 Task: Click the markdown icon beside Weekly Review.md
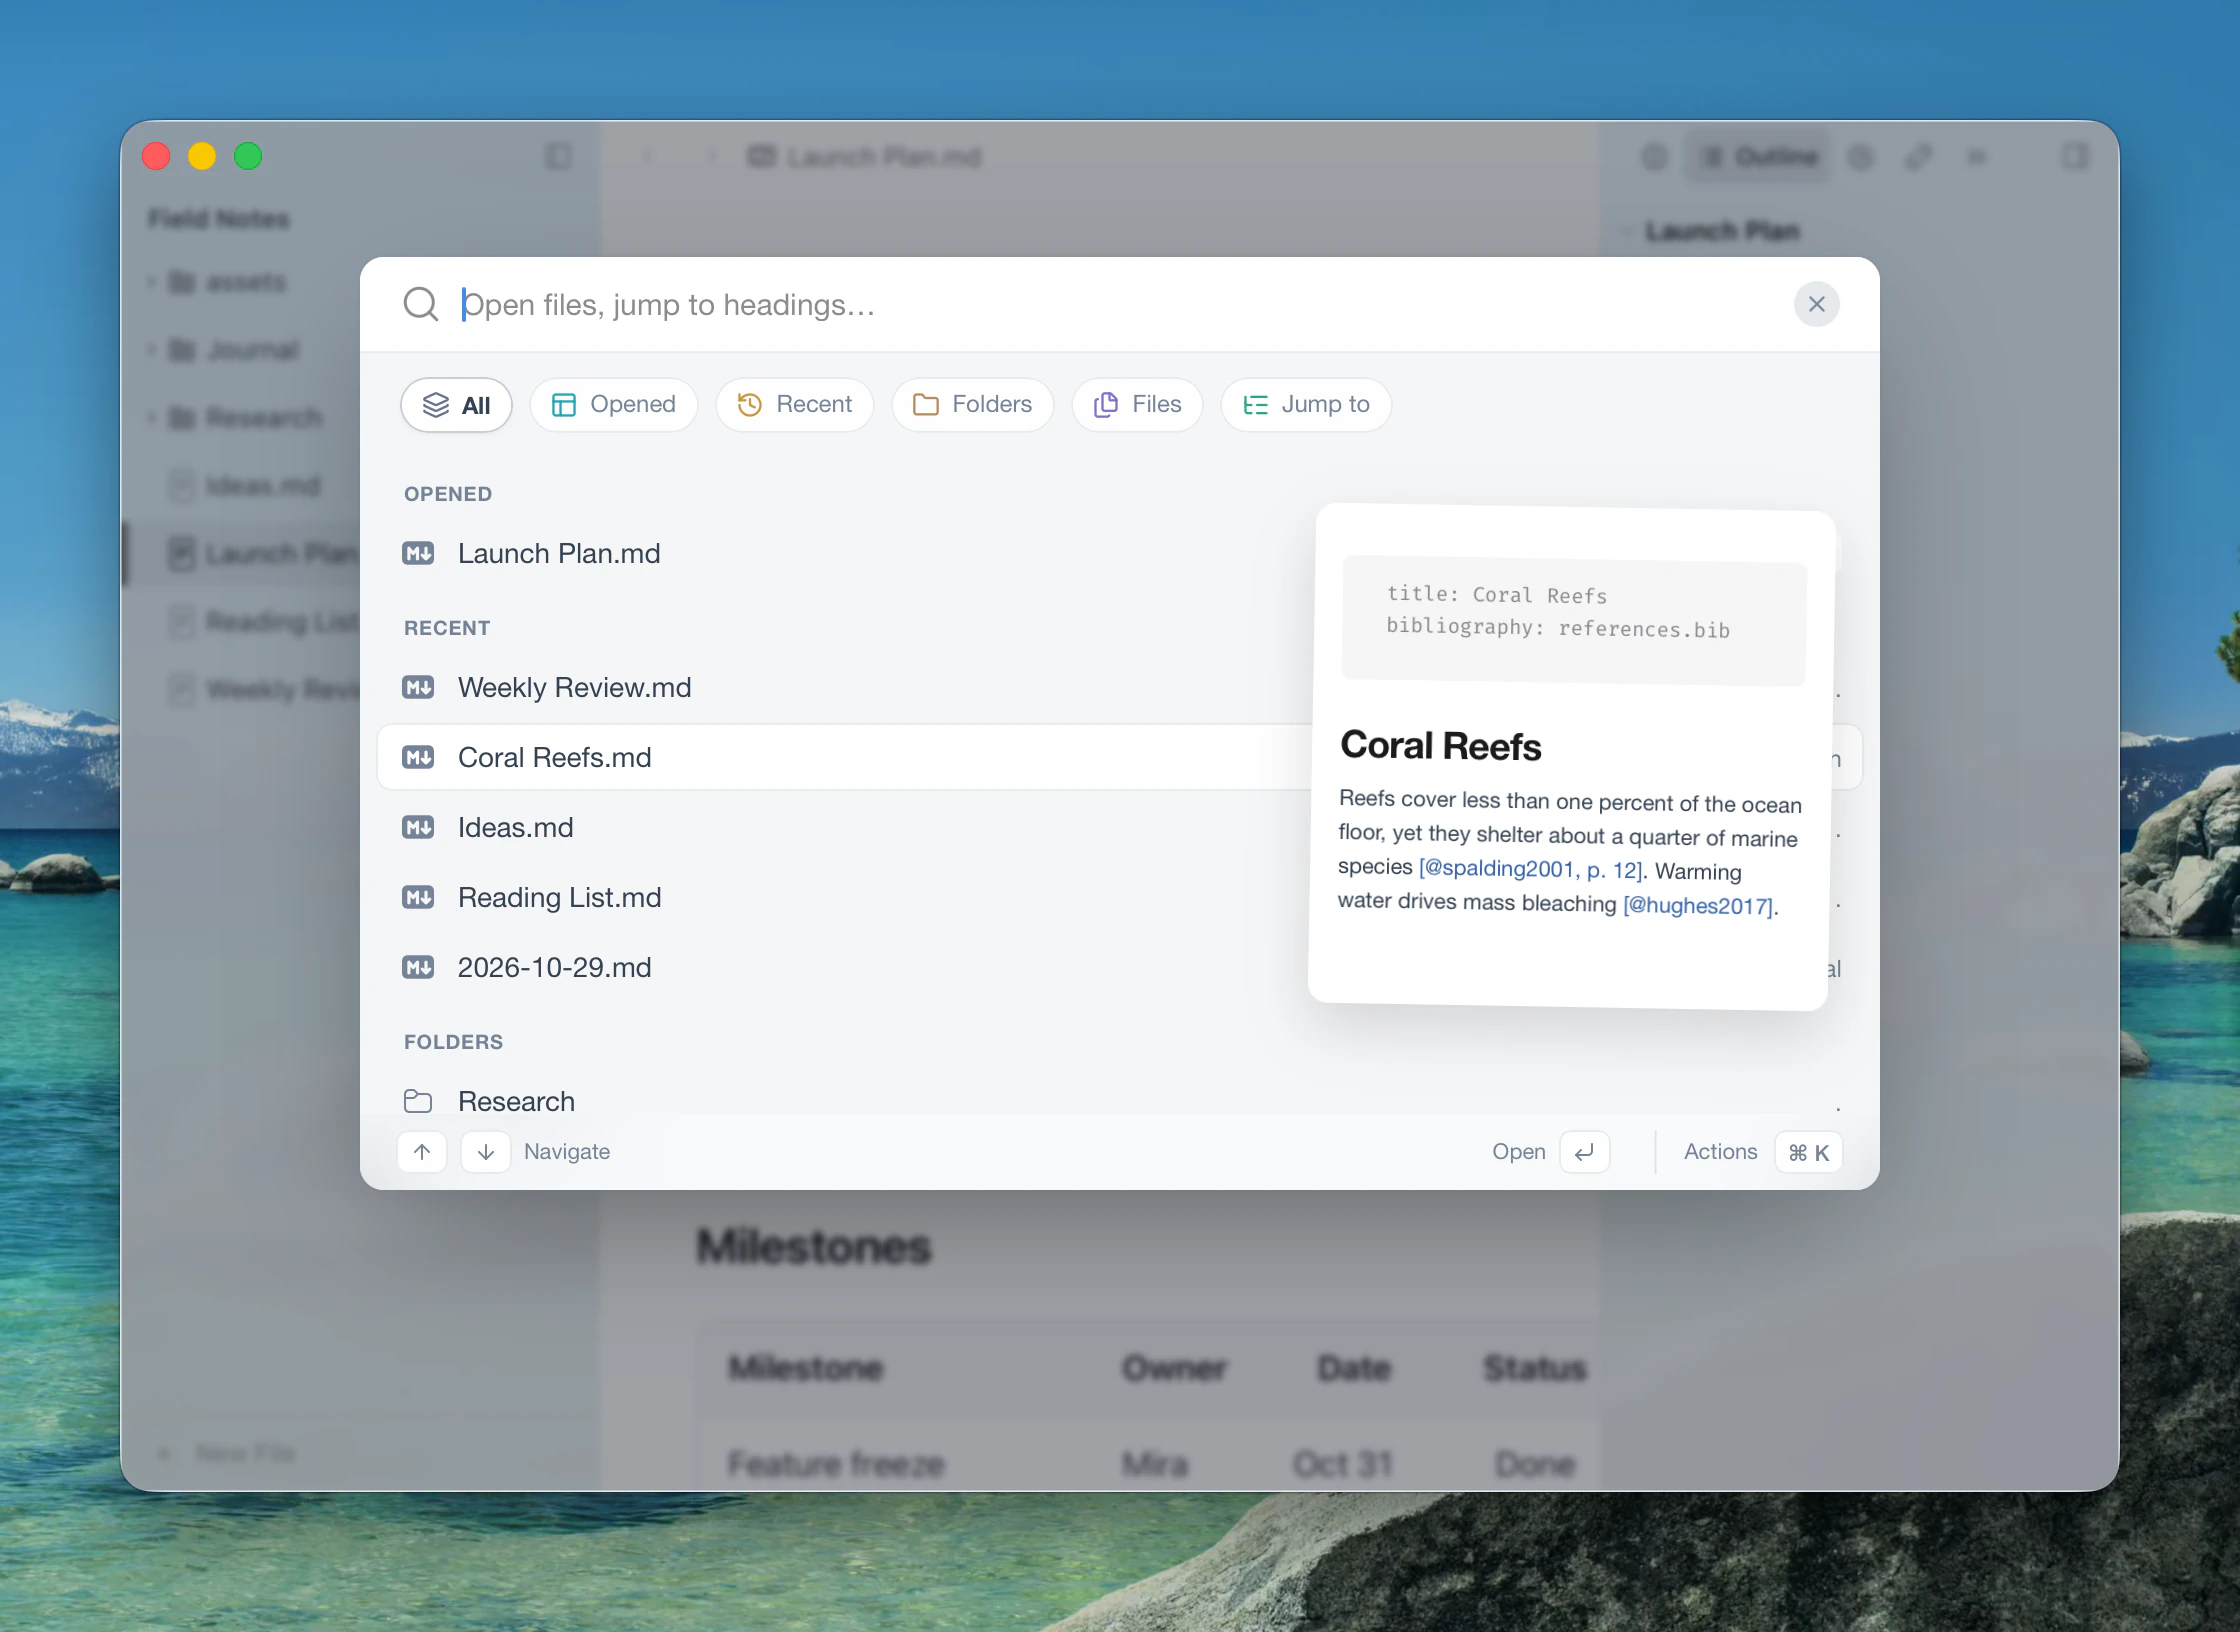click(x=418, y=688)
